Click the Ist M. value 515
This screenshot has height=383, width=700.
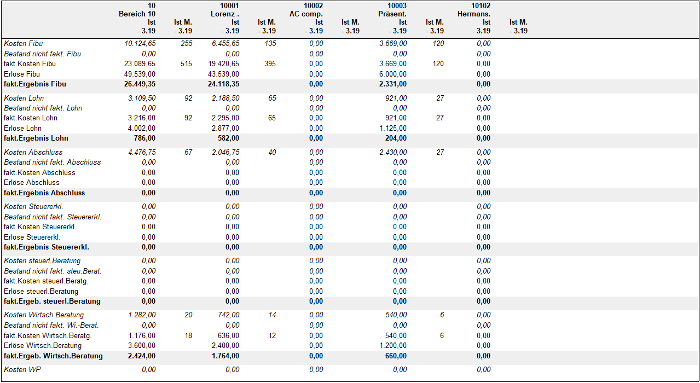point(187,64)
